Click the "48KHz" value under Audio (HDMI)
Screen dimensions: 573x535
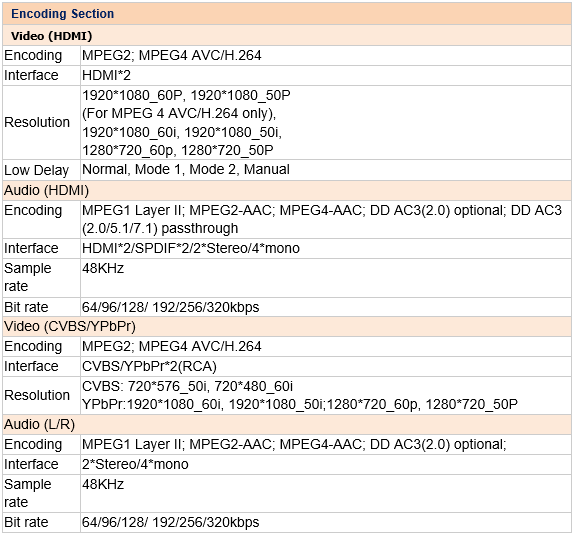(103, 269)
